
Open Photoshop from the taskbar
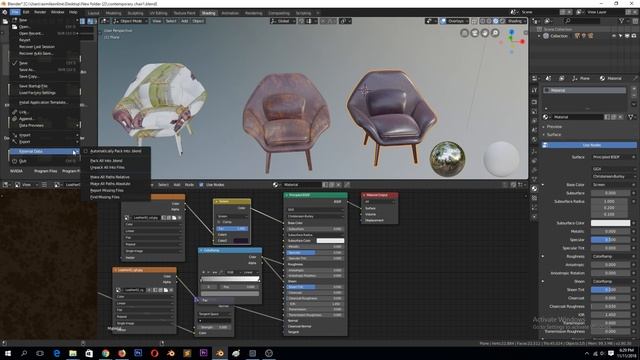pos(138,353)
